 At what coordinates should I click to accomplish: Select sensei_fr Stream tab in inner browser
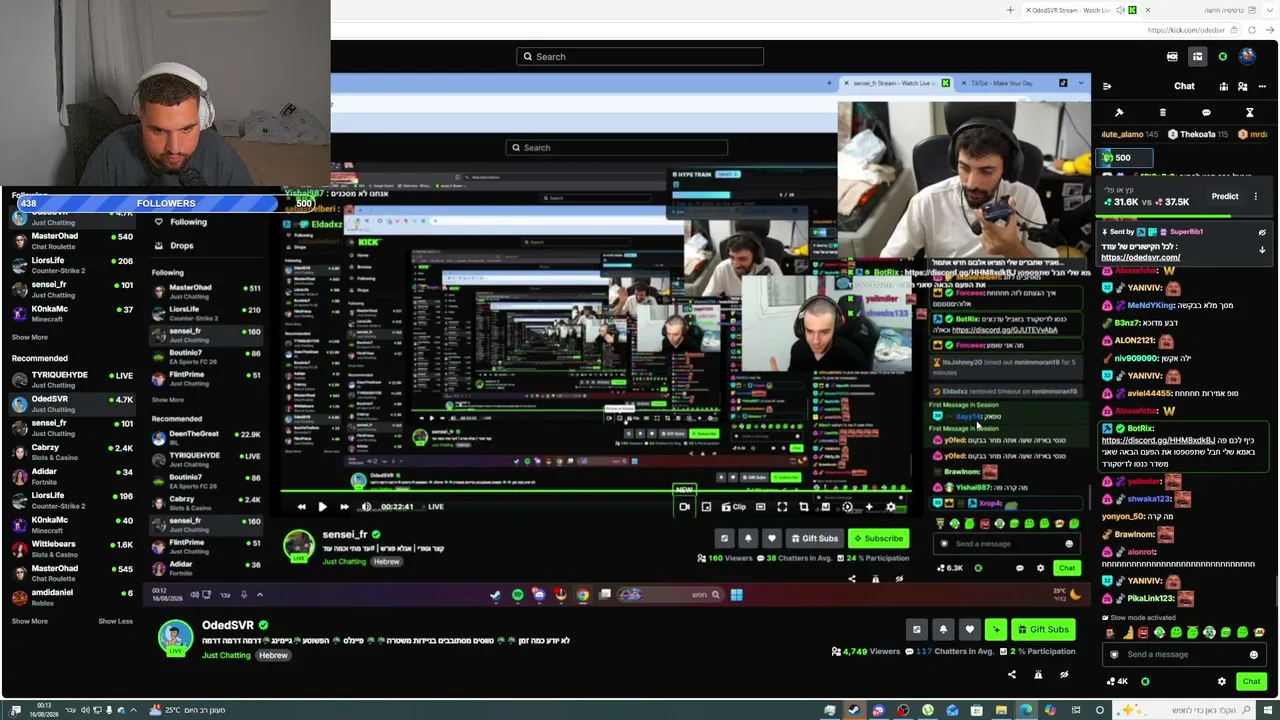897,83
